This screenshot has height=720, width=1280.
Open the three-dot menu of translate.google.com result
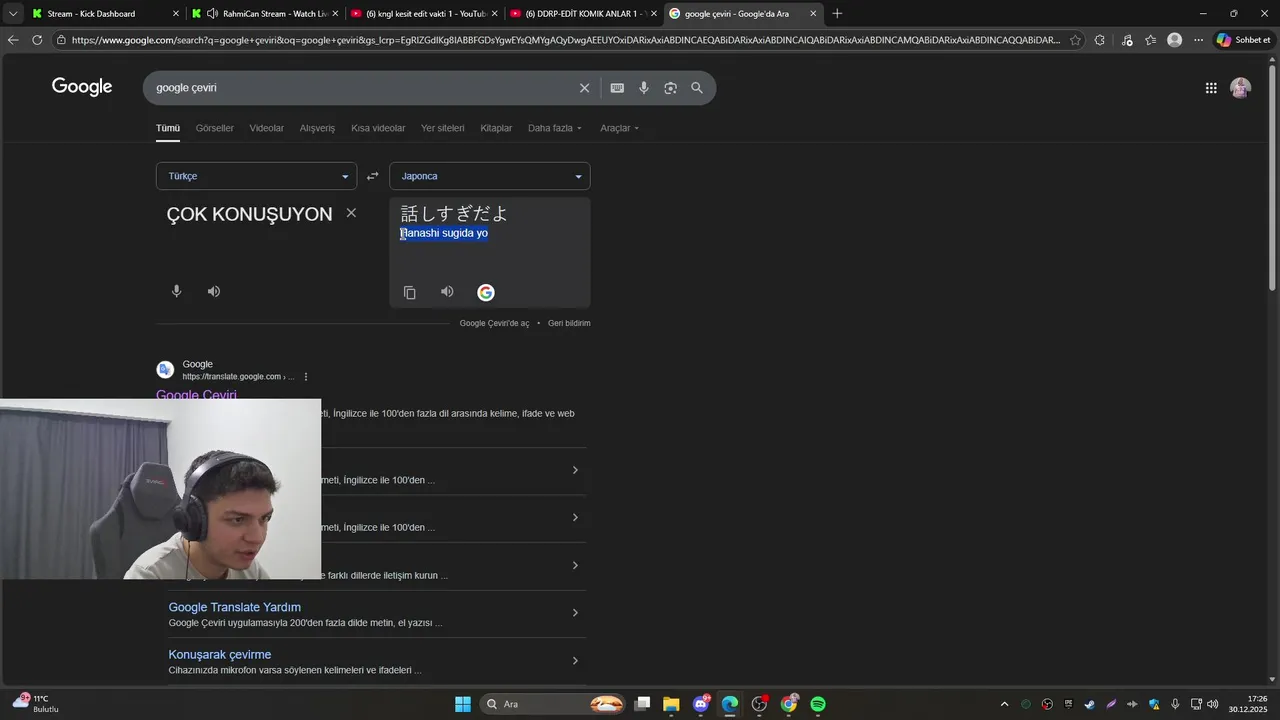click(x=306, y=377)
